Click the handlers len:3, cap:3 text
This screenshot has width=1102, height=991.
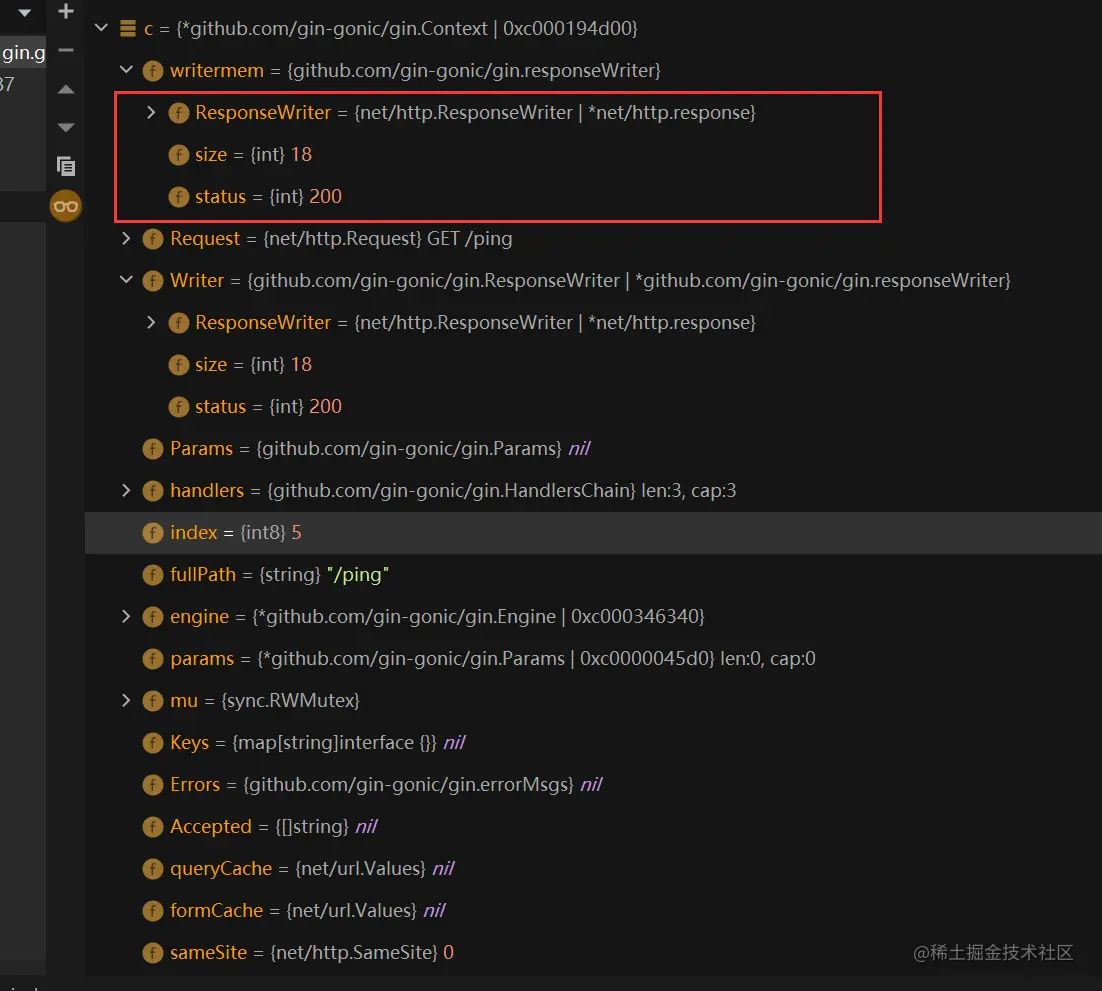(x=689, y=491)
